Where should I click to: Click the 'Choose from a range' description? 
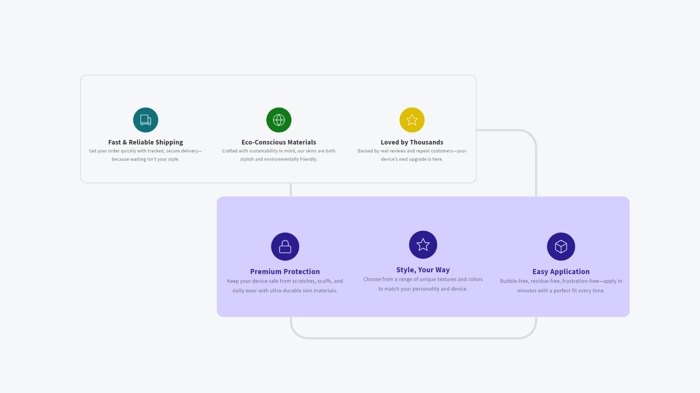coord(423,284)
